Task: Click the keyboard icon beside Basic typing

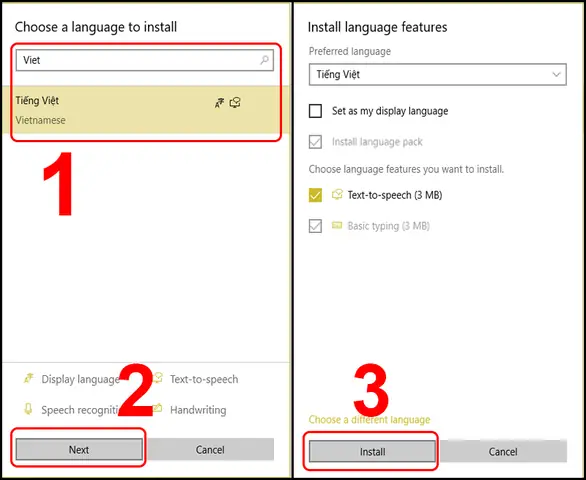Action: 337,225
